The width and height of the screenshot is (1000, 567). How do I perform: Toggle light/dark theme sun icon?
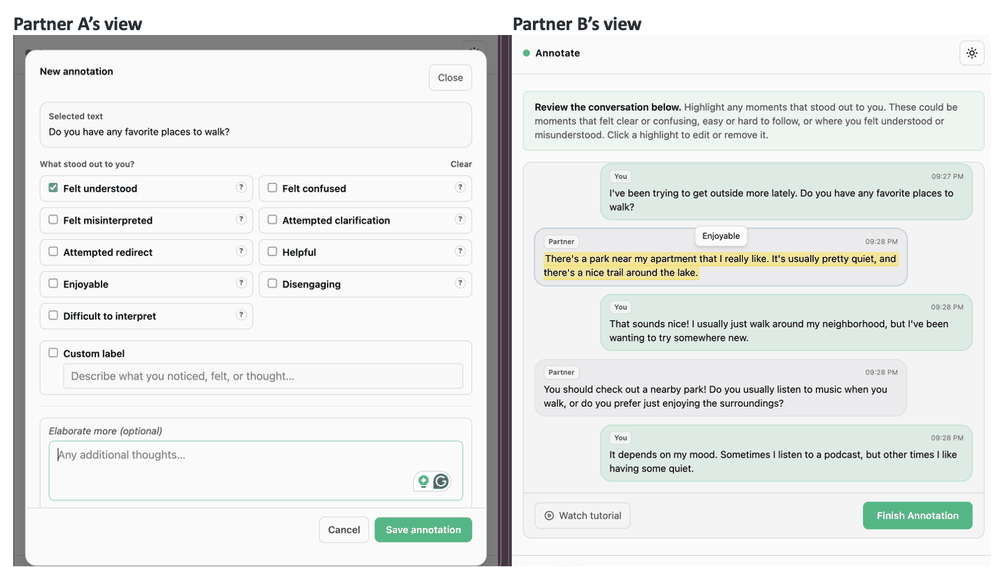(971, 53)
